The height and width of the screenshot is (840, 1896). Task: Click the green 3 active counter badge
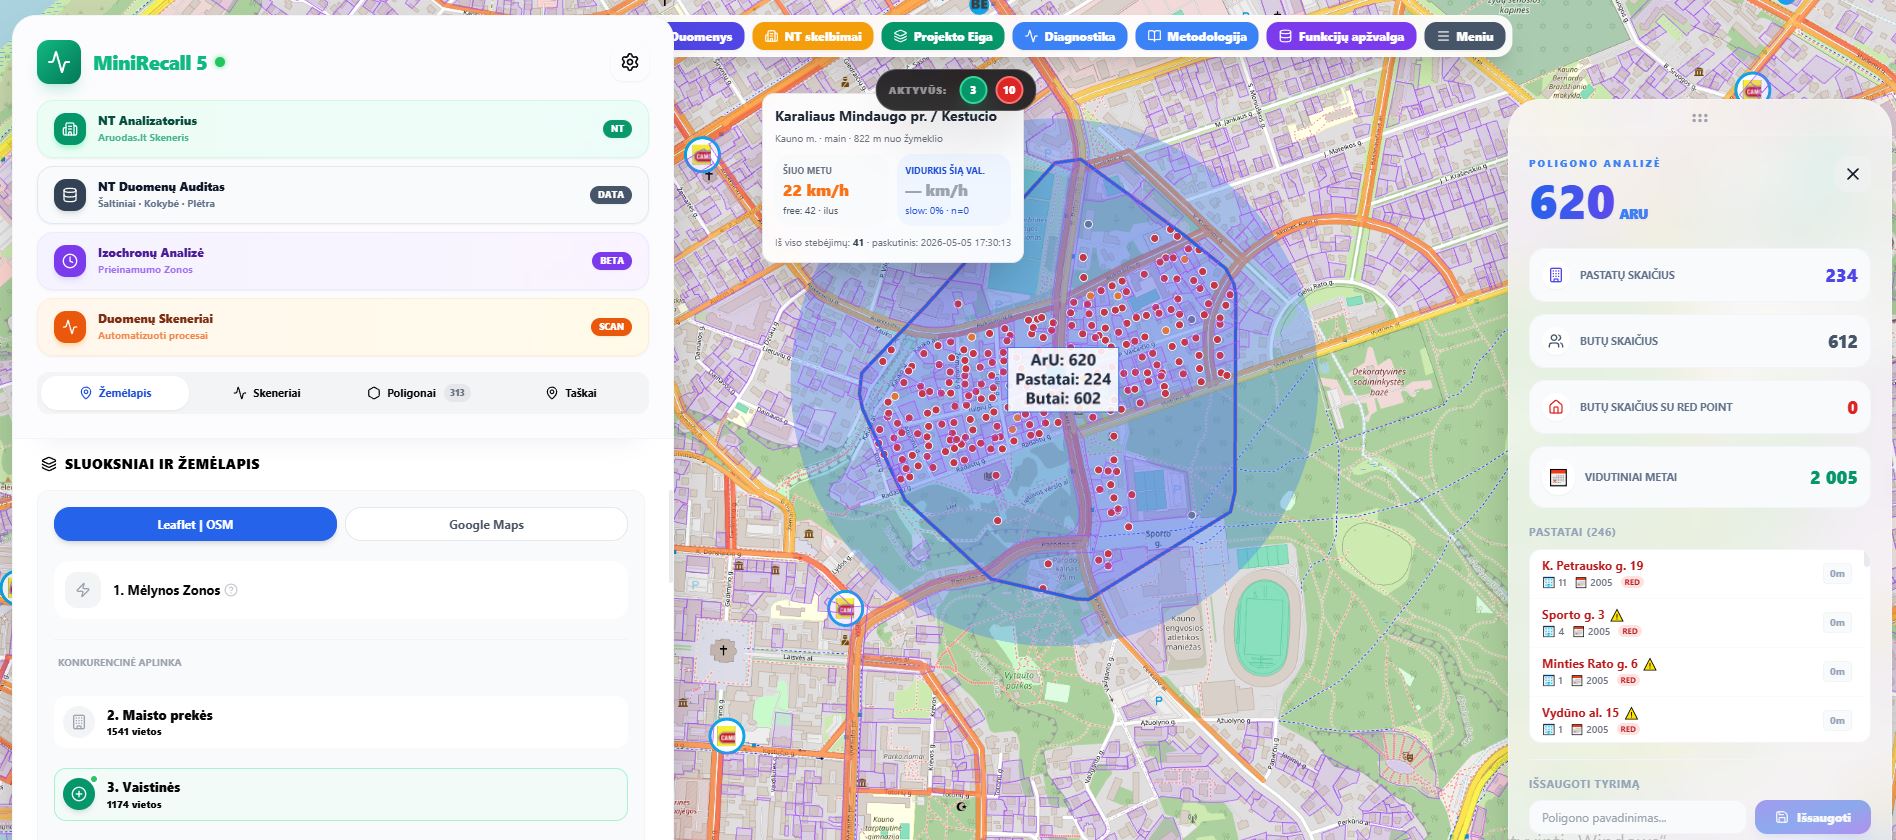coord(973,90)
